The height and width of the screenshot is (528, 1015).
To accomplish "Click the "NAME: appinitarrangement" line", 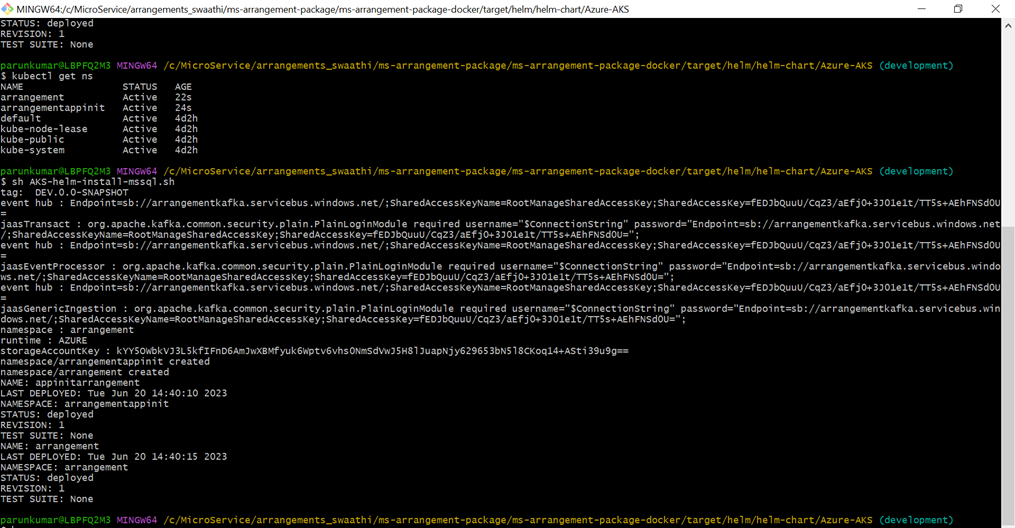I will coord(70,382).
